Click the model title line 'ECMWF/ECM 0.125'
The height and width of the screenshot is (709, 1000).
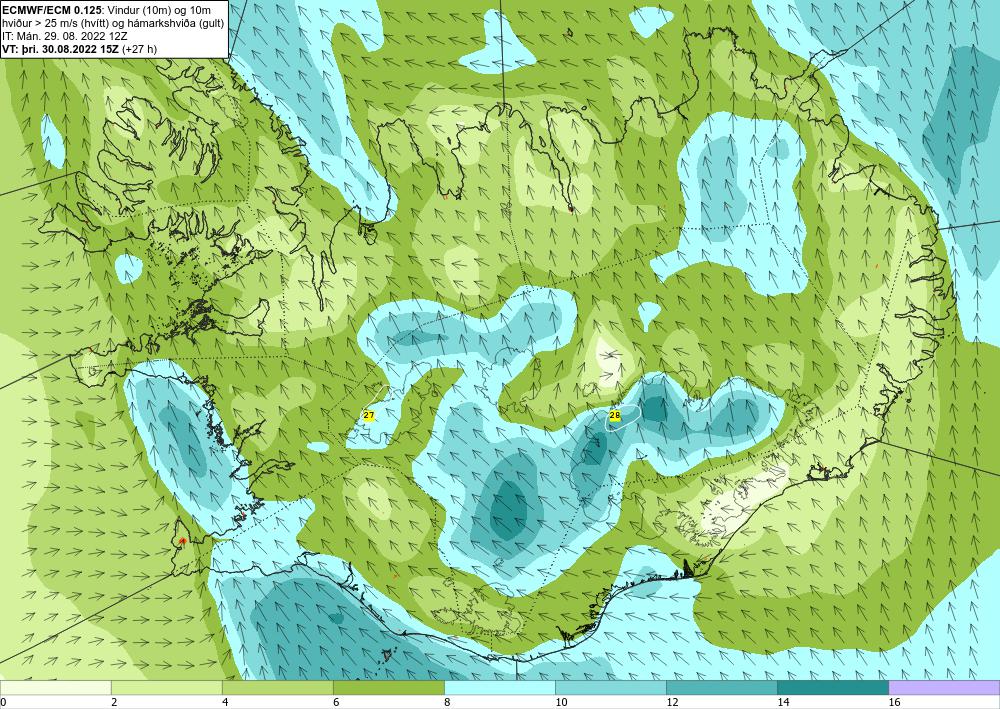(x=52, y=10)
